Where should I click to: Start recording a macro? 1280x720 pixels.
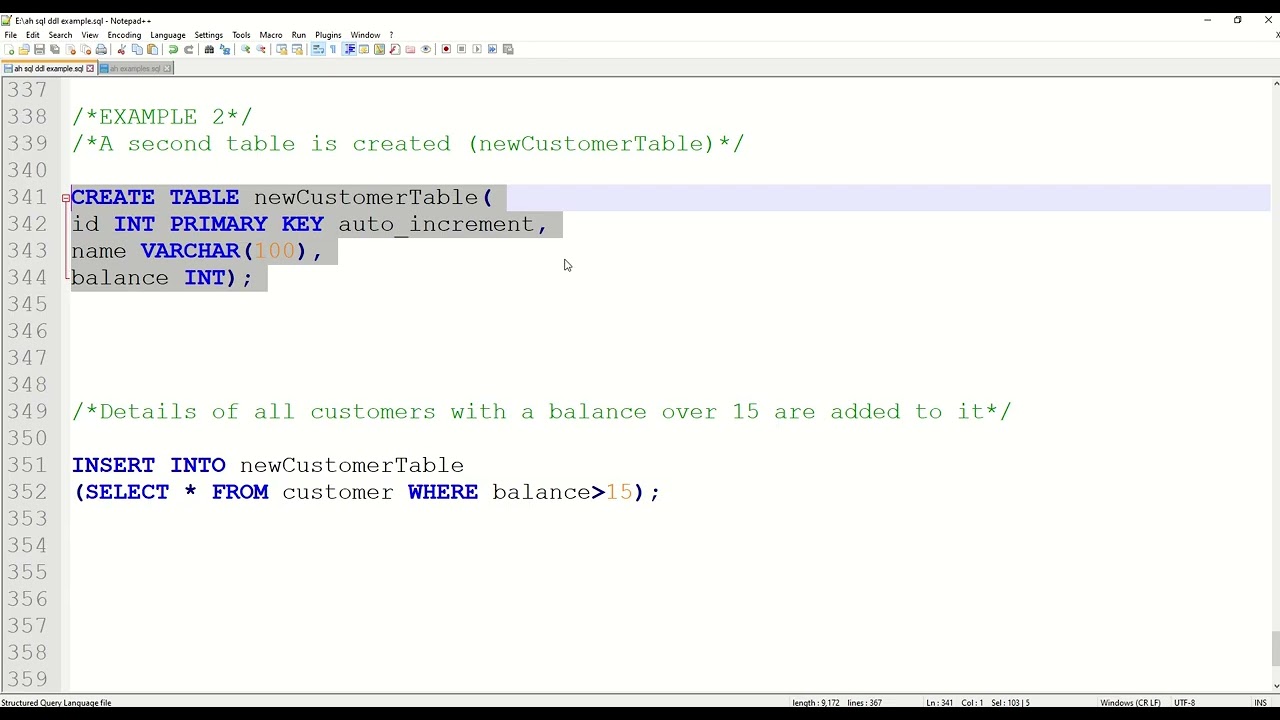click(446, 49)
